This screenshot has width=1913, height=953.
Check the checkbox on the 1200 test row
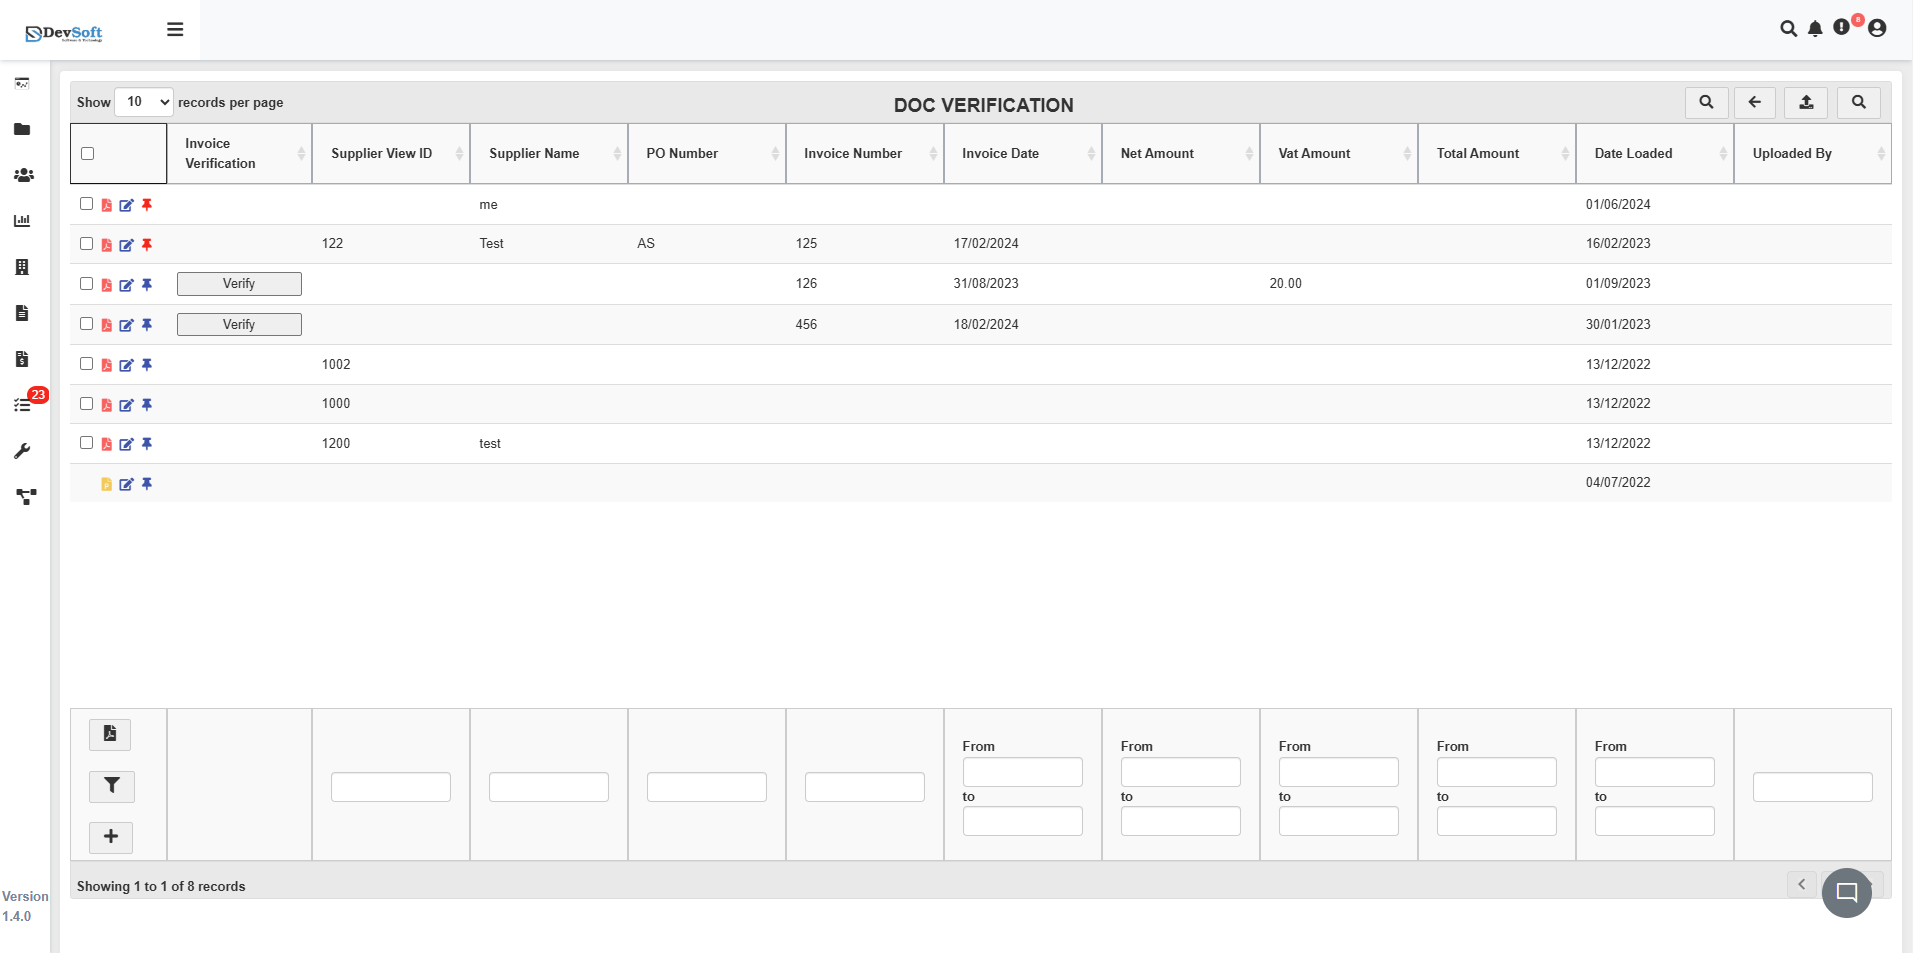click(x=86, y=443)
